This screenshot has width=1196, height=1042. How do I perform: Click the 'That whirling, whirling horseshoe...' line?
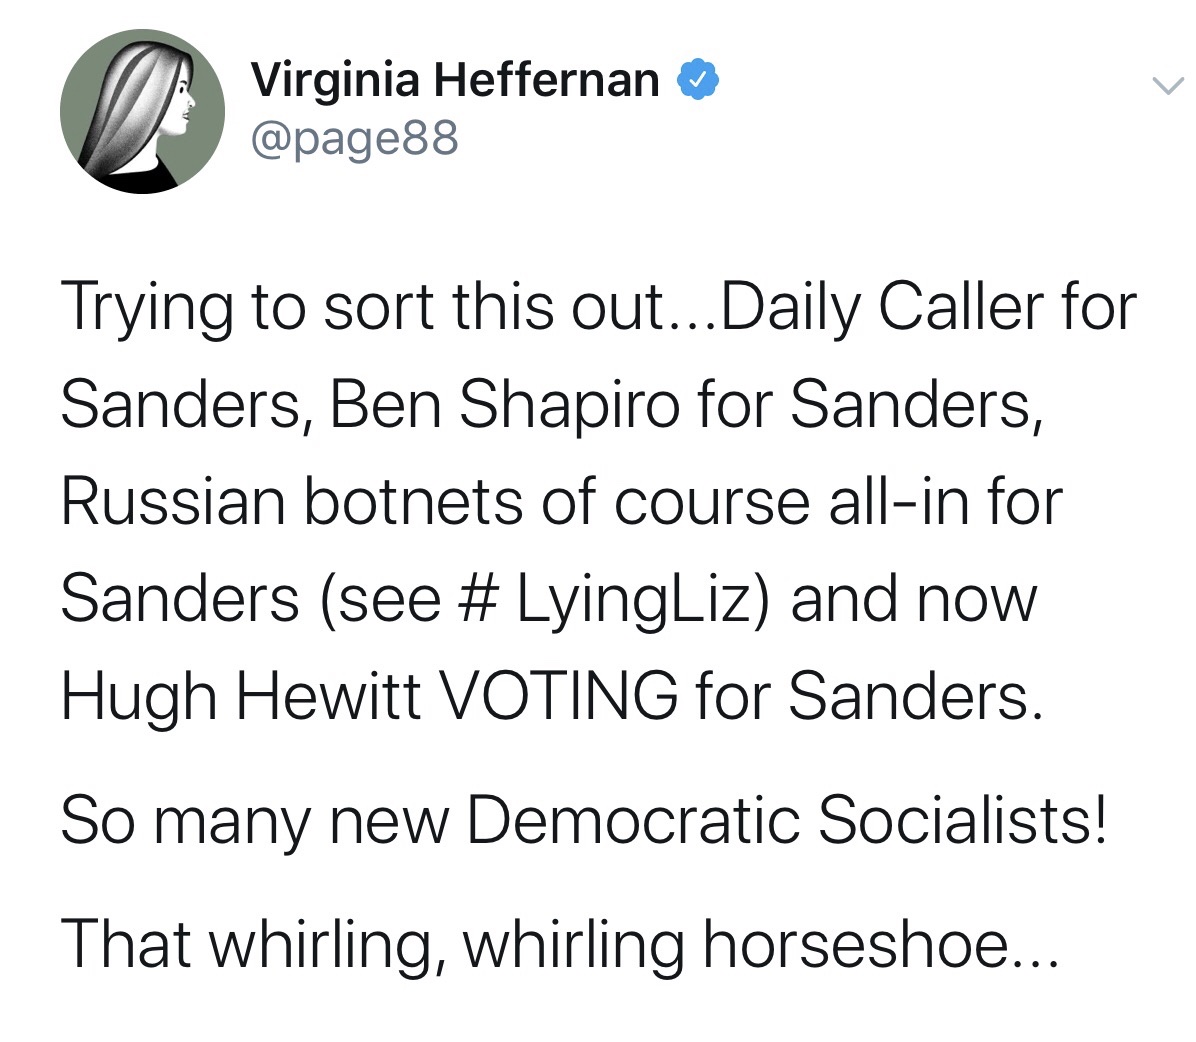(x=560, y=946)
